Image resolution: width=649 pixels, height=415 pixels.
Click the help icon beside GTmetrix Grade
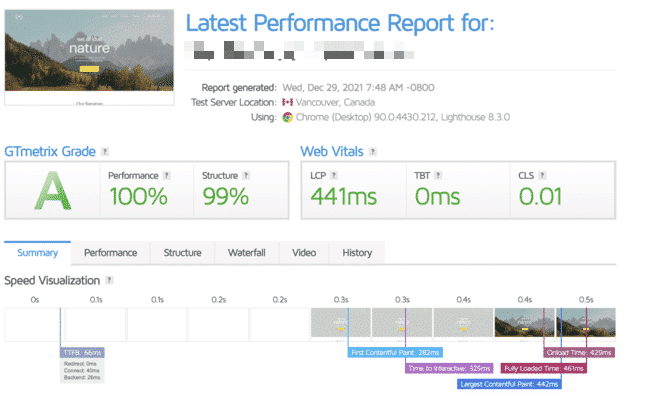coord(105,152)
